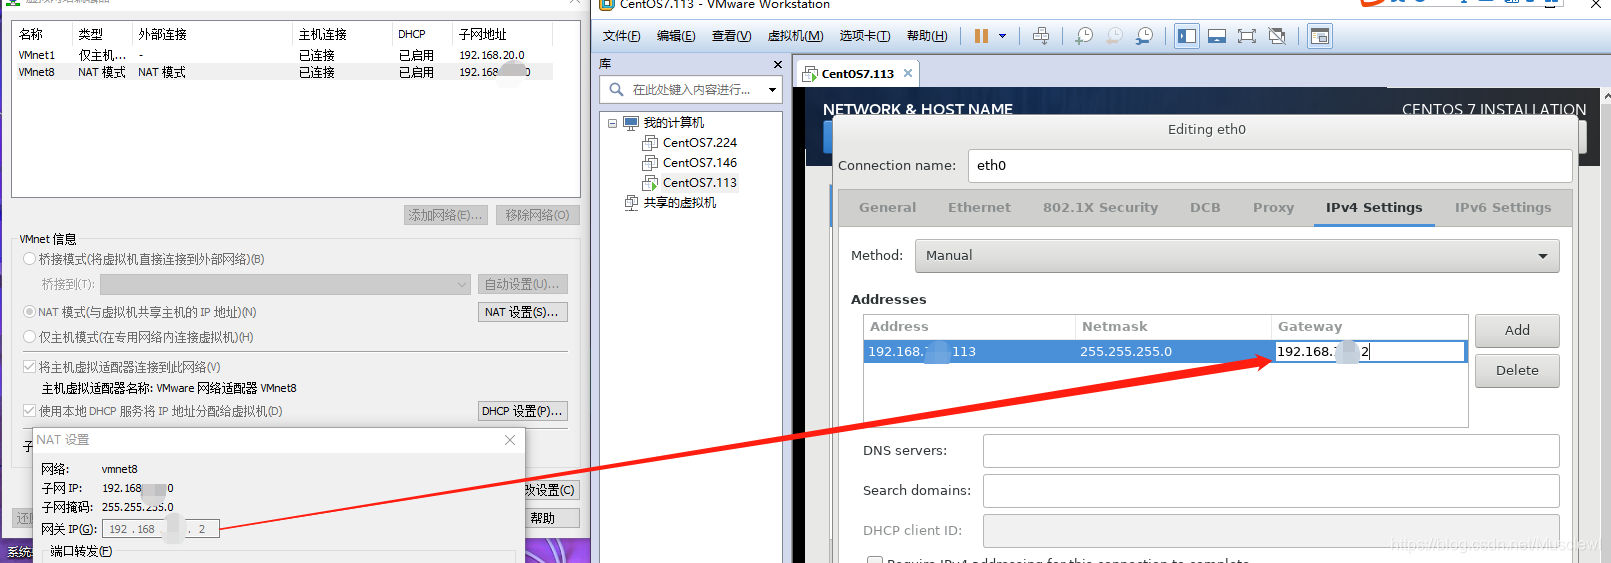This screenshot has height=563, width=1611.
Task: Collapse the 我的计算机 tree node
Action: [x=612, y=123]
